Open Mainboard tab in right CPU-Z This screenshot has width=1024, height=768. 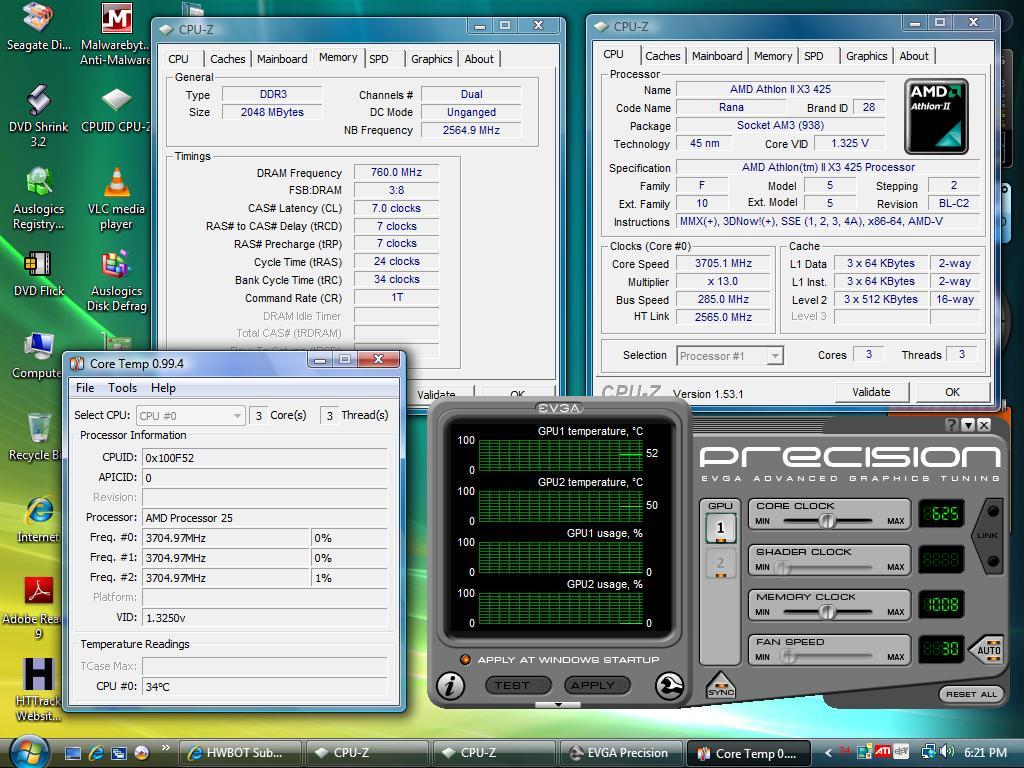coord(716,56)
